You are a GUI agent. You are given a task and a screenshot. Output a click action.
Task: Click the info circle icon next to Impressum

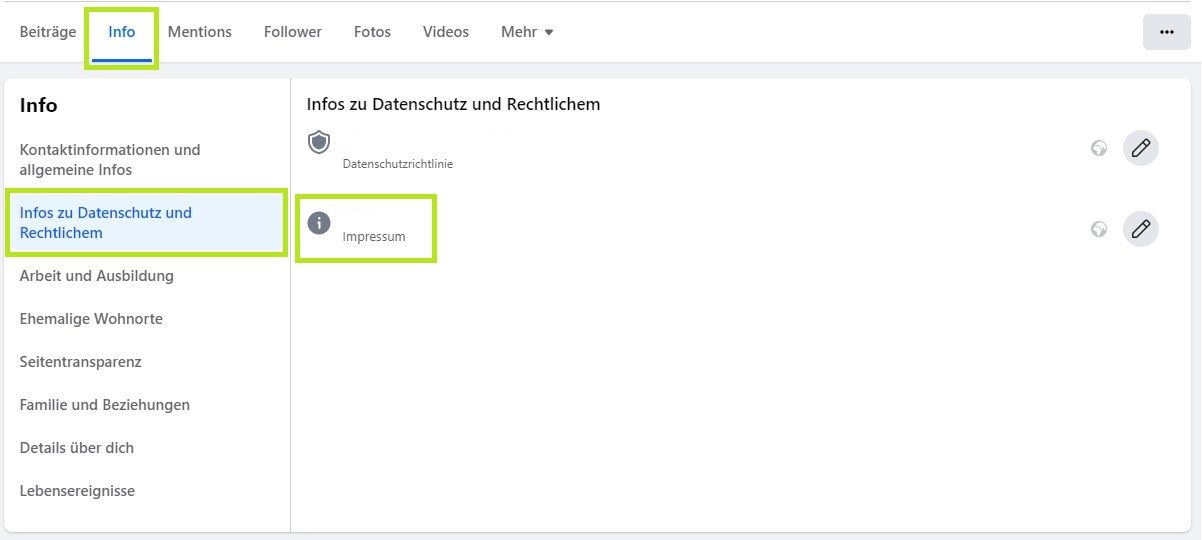pyautogui.click(x=319, y=223)
